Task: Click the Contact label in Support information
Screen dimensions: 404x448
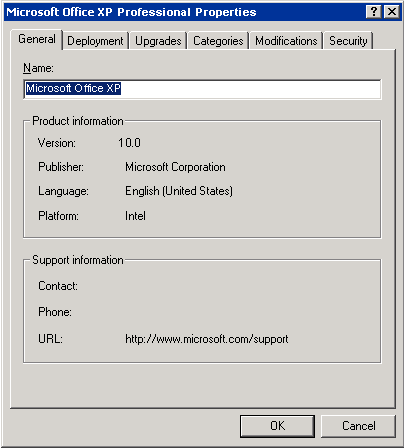Action: click(x=58, y=286)
